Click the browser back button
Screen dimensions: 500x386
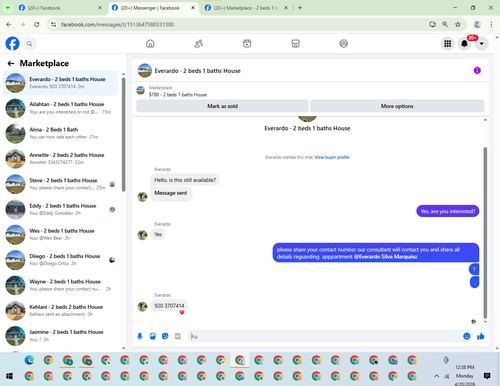click(9, 24)
